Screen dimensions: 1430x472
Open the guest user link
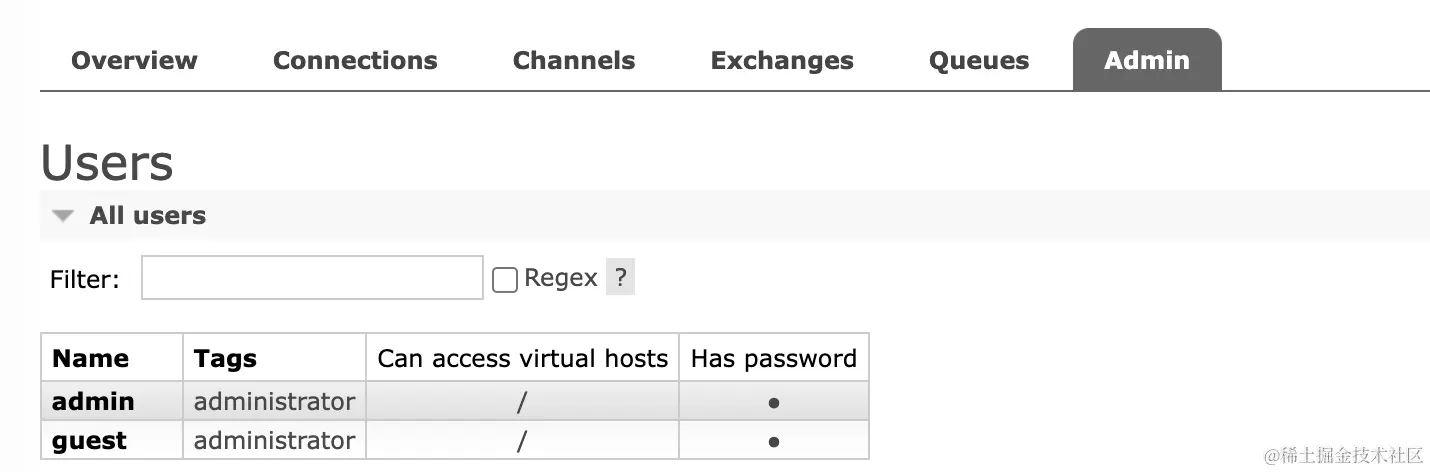tap(89, 441)
